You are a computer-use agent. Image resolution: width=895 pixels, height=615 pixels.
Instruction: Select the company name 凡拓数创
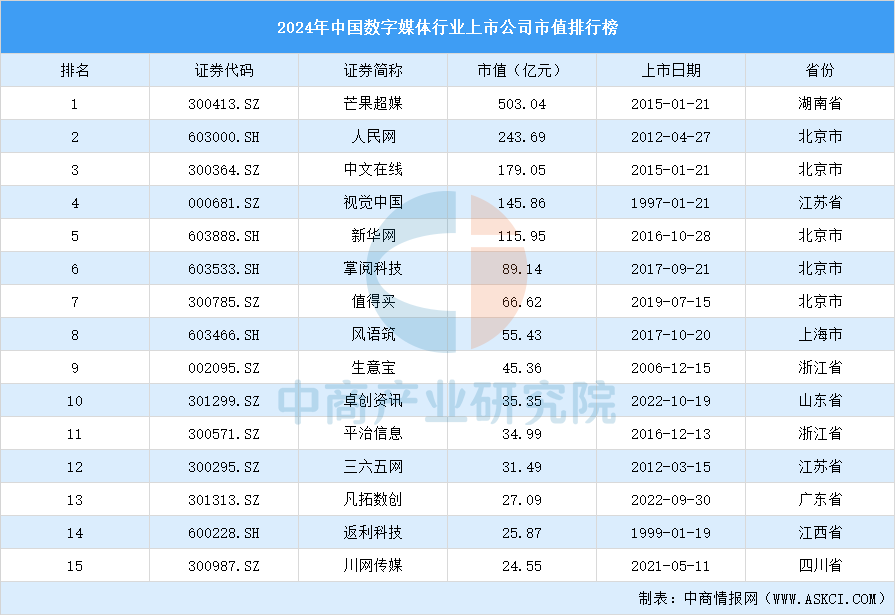tap(373, 500)
